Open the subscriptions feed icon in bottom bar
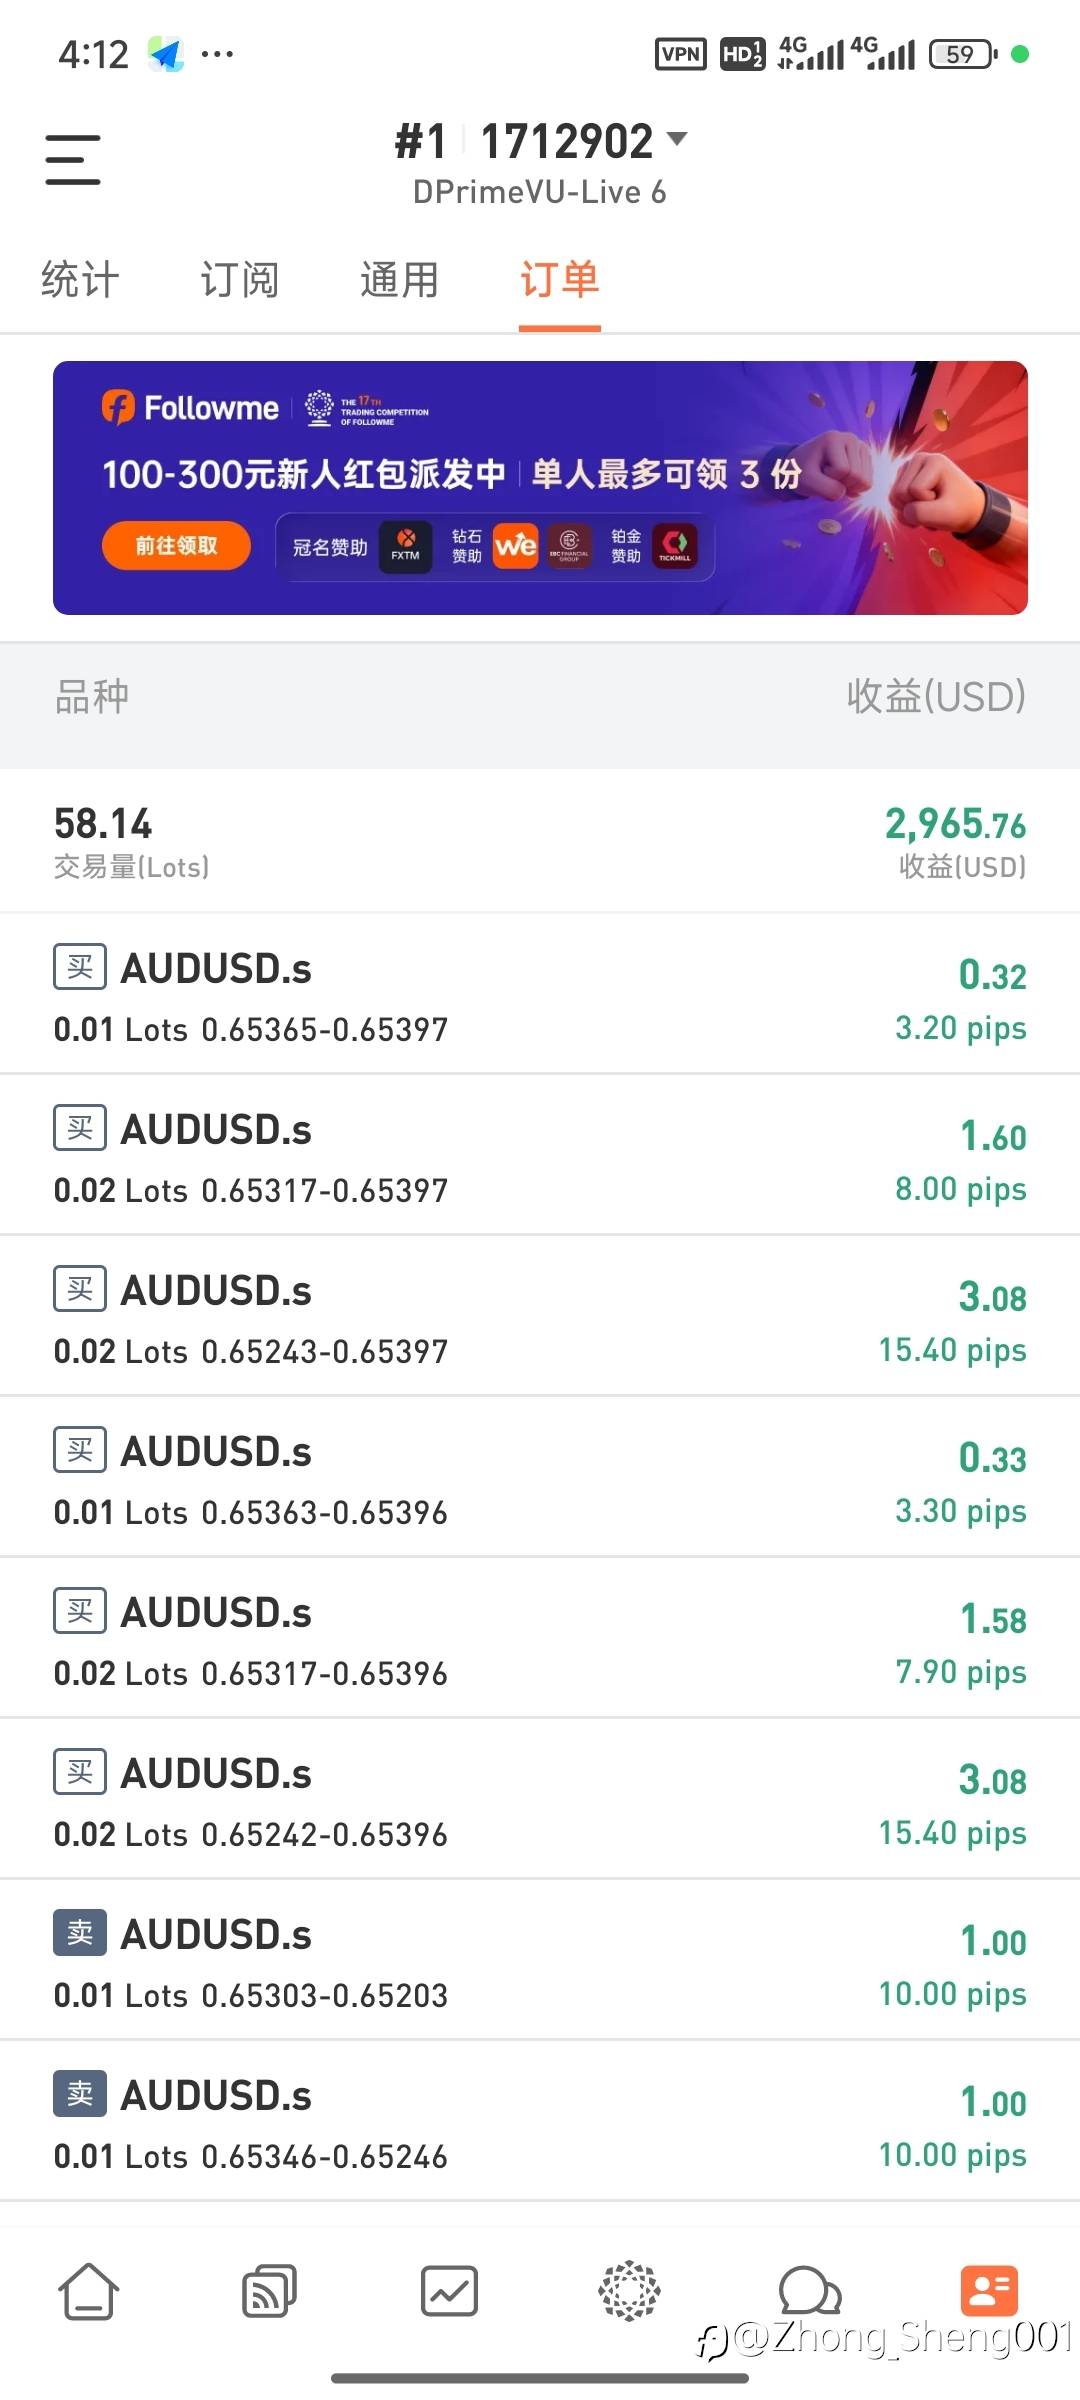This screenshot has width=1080, height=2400. point(269,2290)
